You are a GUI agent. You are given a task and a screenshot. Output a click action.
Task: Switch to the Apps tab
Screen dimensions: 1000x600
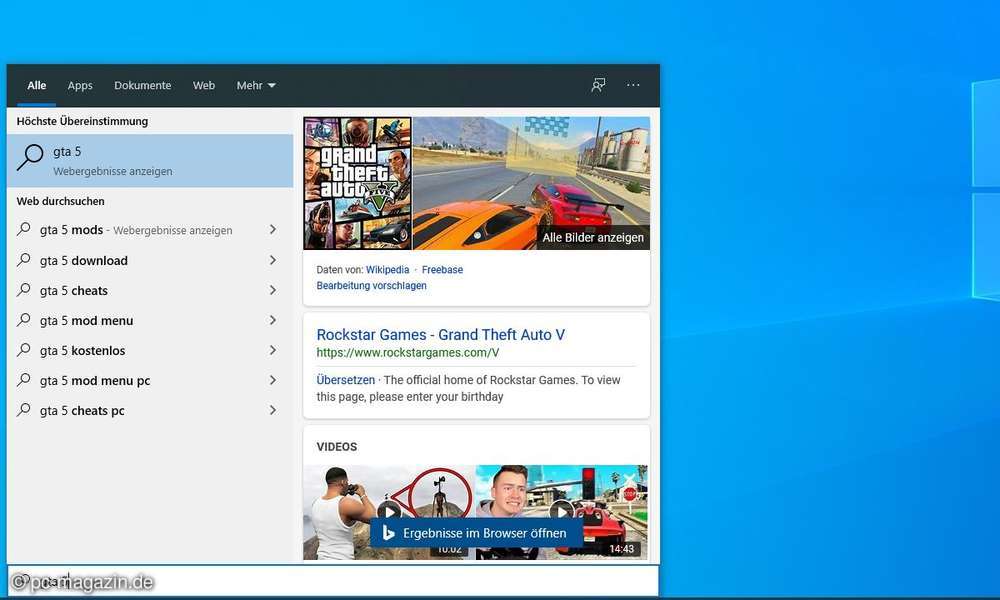80,85
